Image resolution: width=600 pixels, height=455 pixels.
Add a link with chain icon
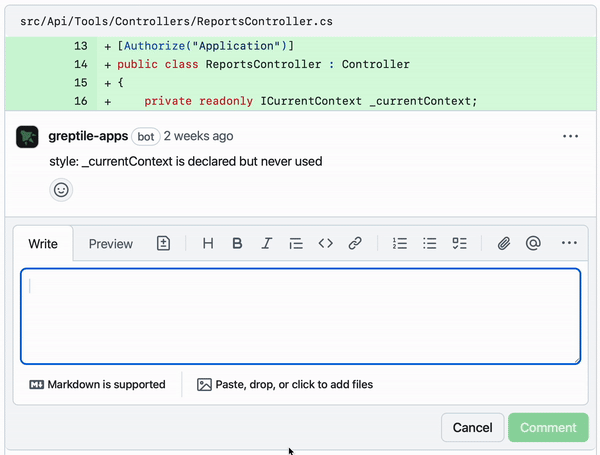click(x=355, y=243)
